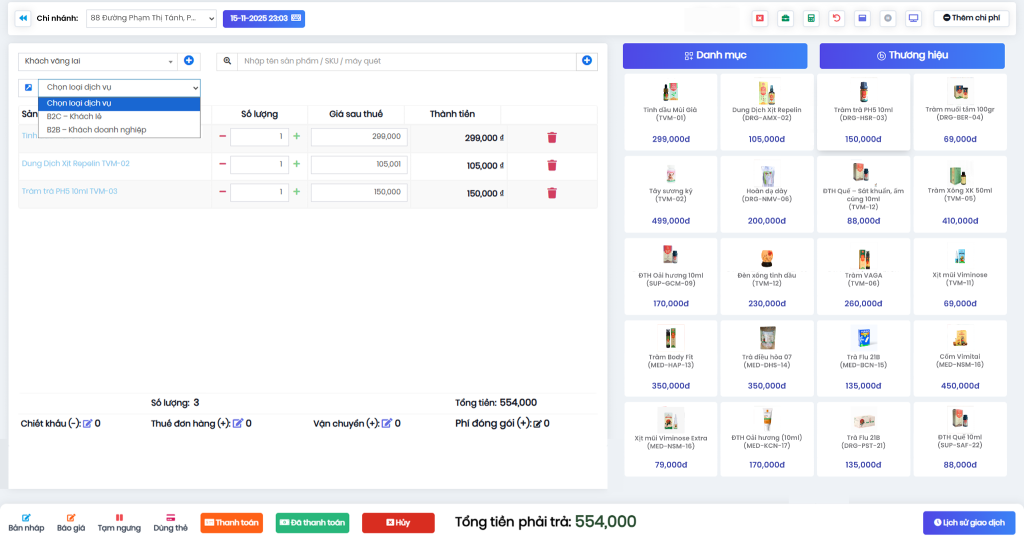Click orange Thanh toán button
The image size is (1024, 546).
point(232,522)
